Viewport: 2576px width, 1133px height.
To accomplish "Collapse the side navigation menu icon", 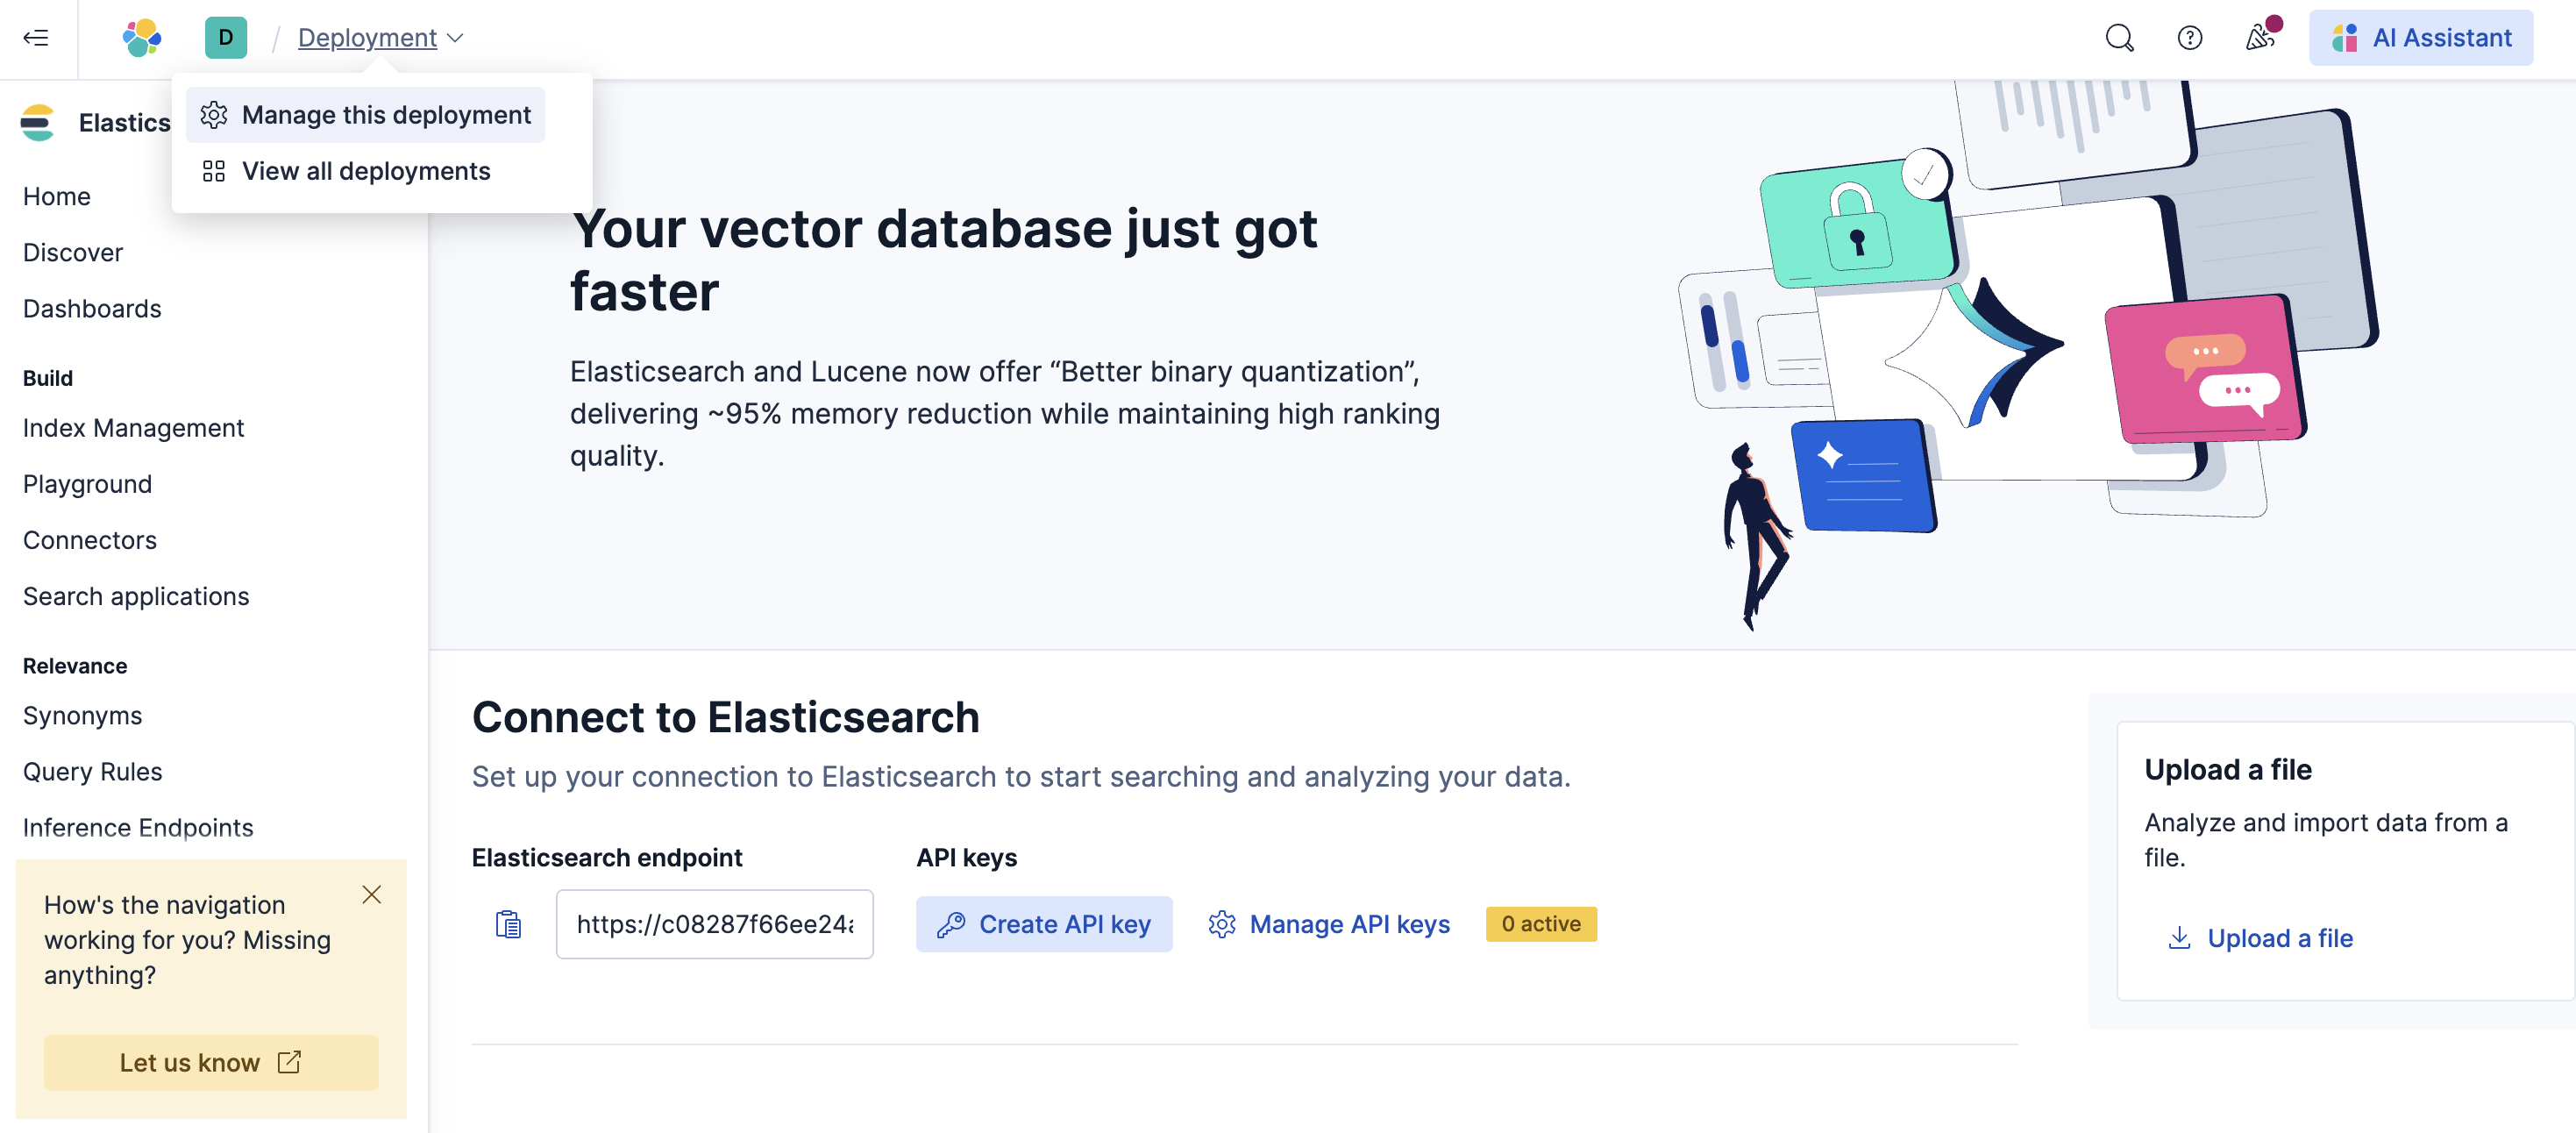I will (x=36, y=38).
